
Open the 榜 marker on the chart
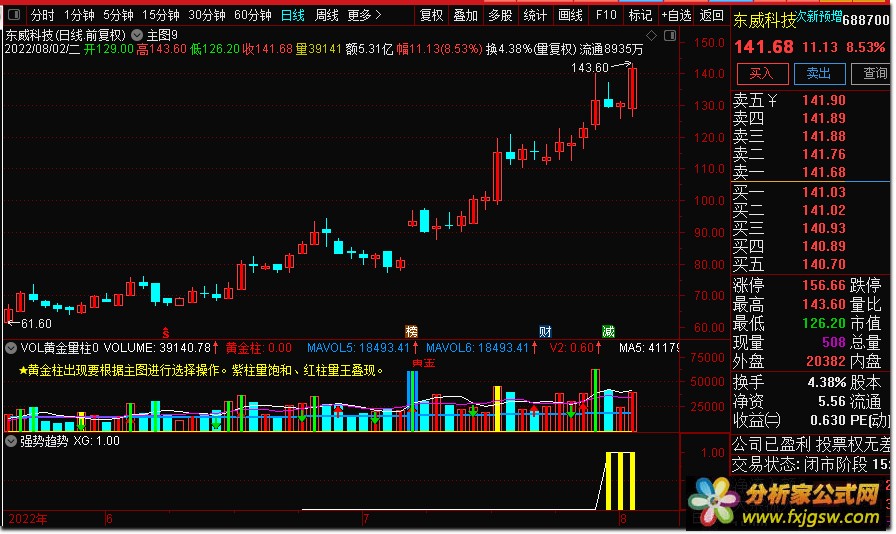411,332
